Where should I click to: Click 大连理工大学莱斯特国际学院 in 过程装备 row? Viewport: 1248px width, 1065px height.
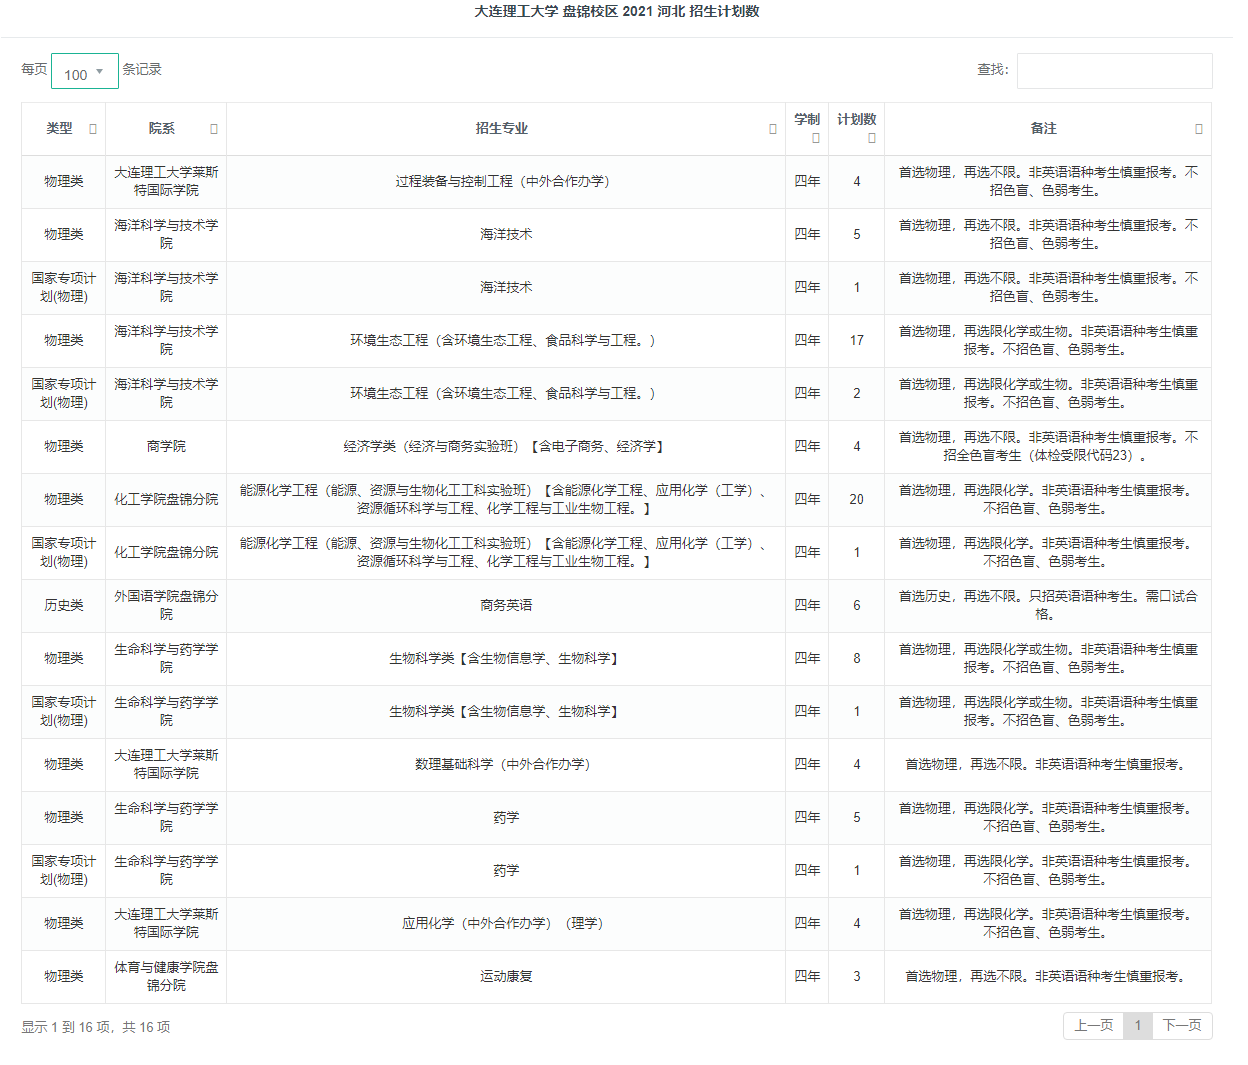click(x=166, y=182)
